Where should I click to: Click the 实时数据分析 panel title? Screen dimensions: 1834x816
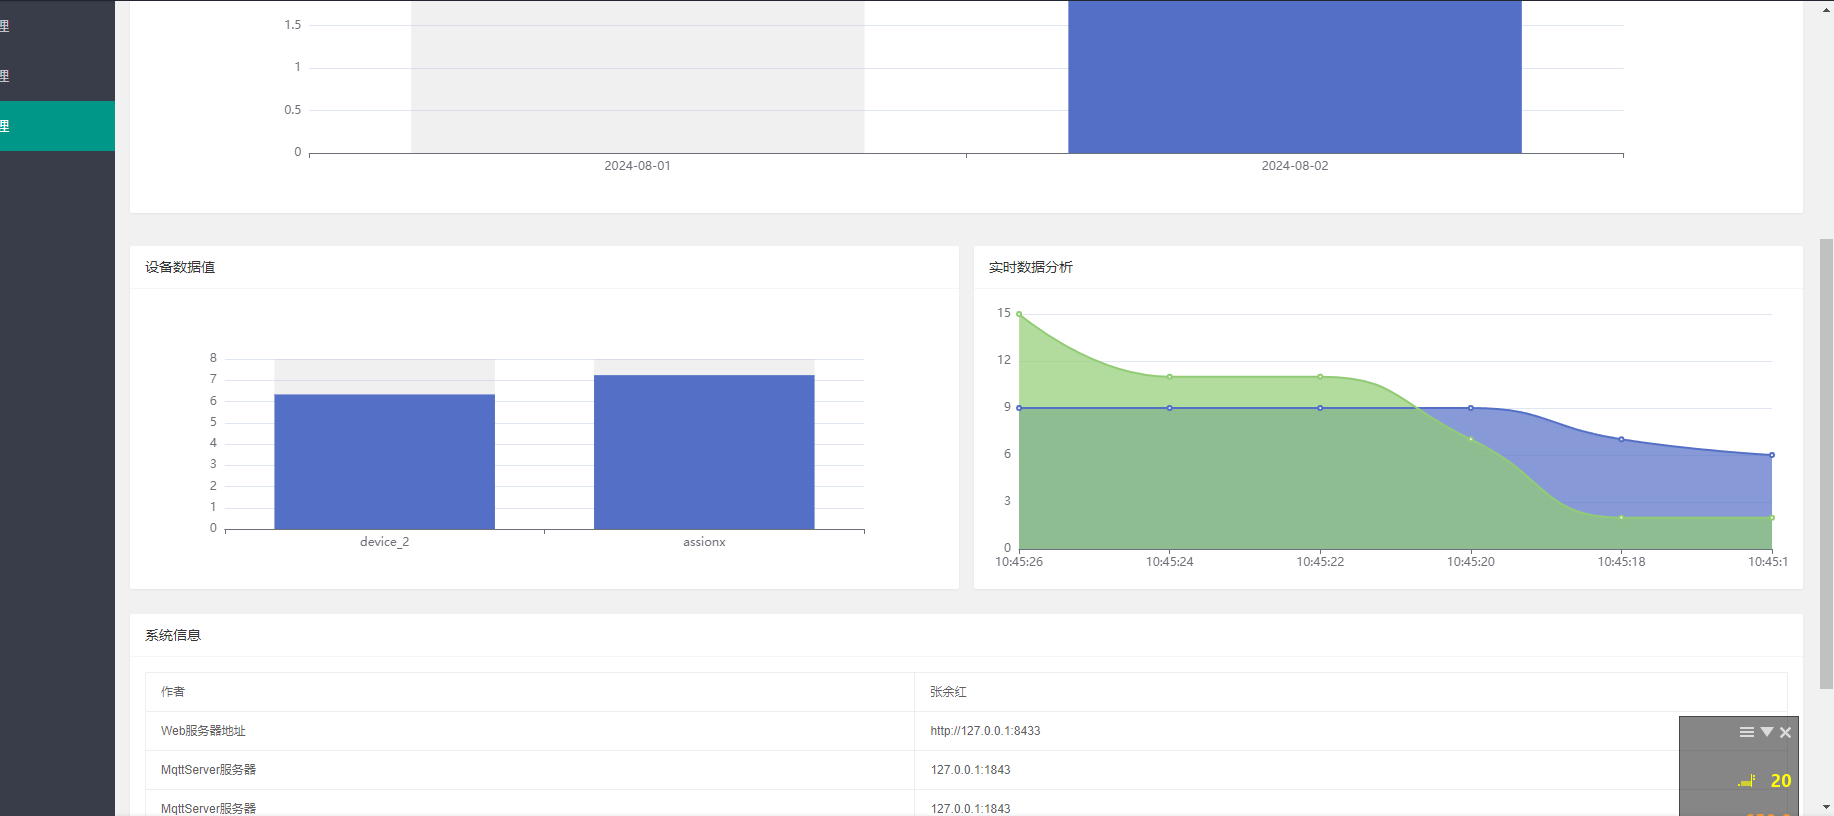pyautogui.click(x=1031, y=267)
